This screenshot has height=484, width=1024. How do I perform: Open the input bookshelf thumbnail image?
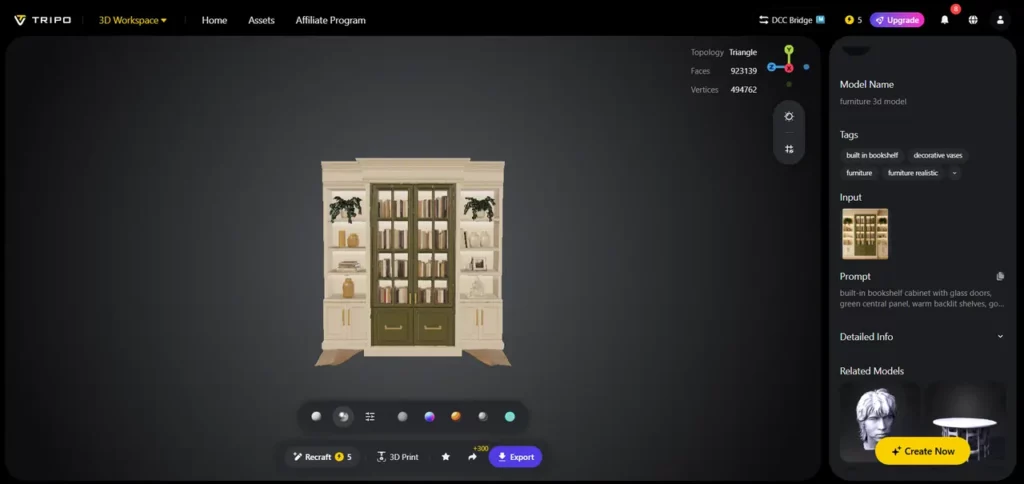(x=865, y=234)
